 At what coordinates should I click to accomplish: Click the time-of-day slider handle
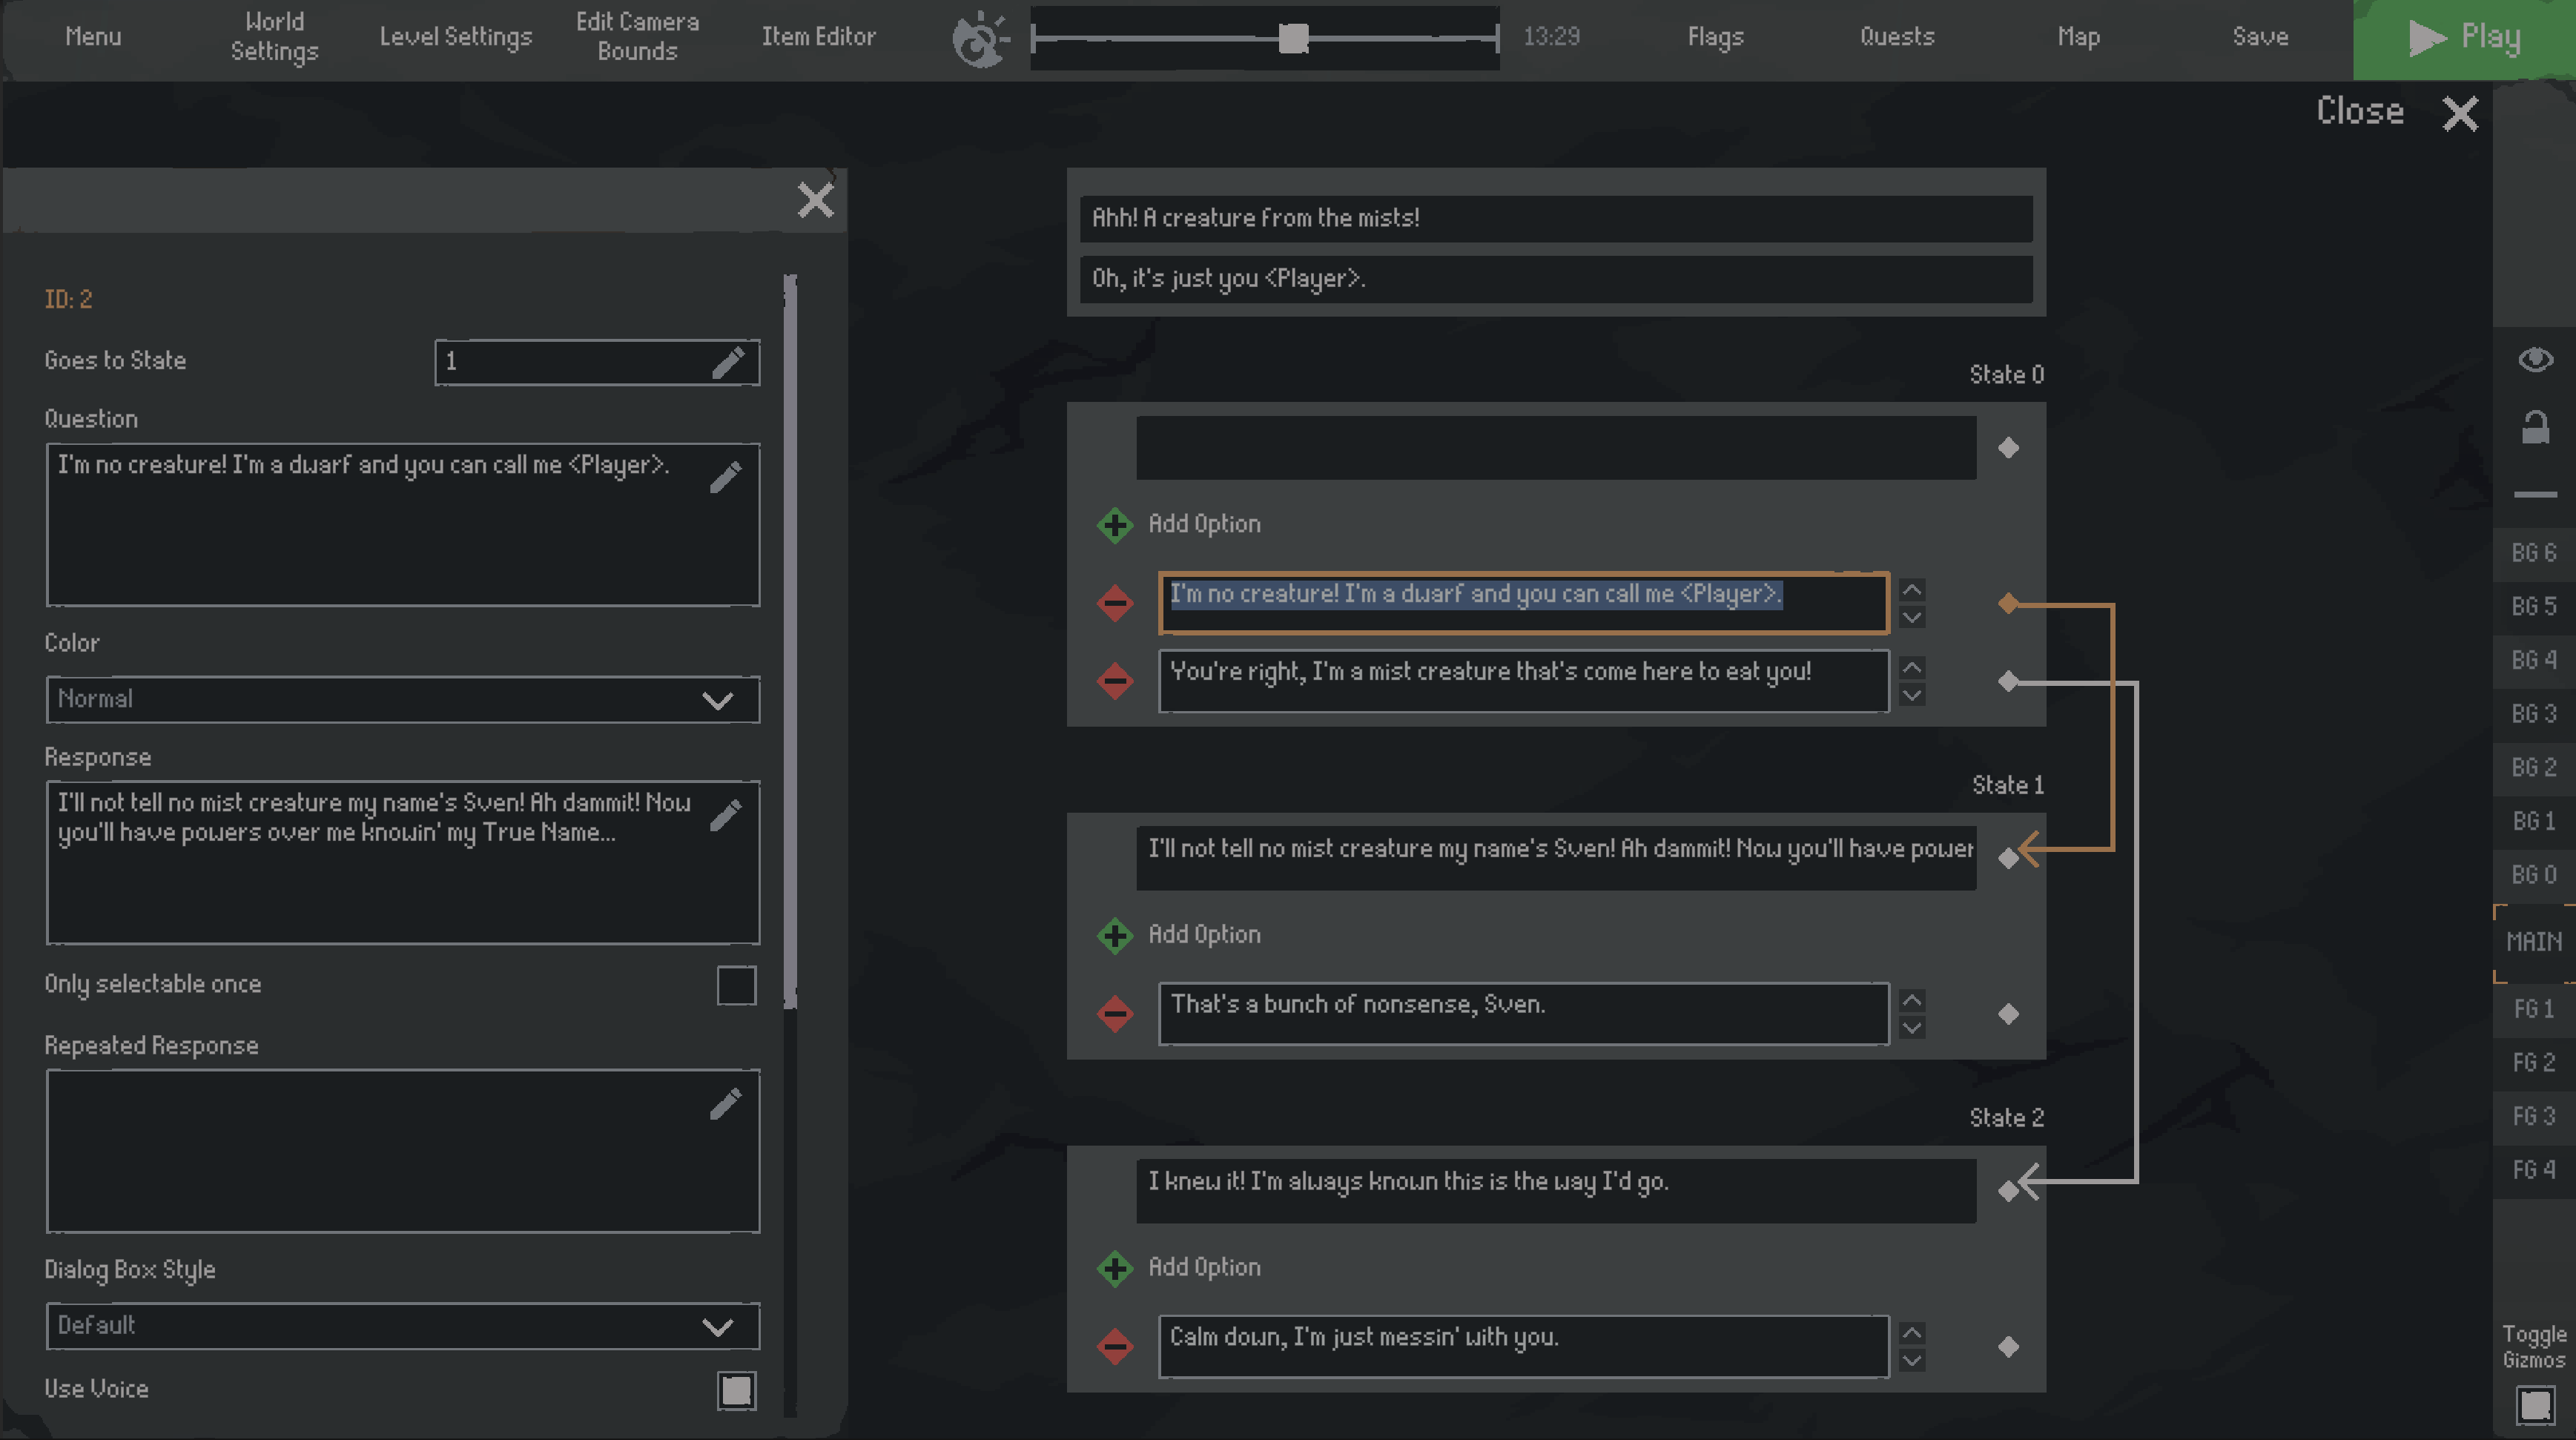1293,38
